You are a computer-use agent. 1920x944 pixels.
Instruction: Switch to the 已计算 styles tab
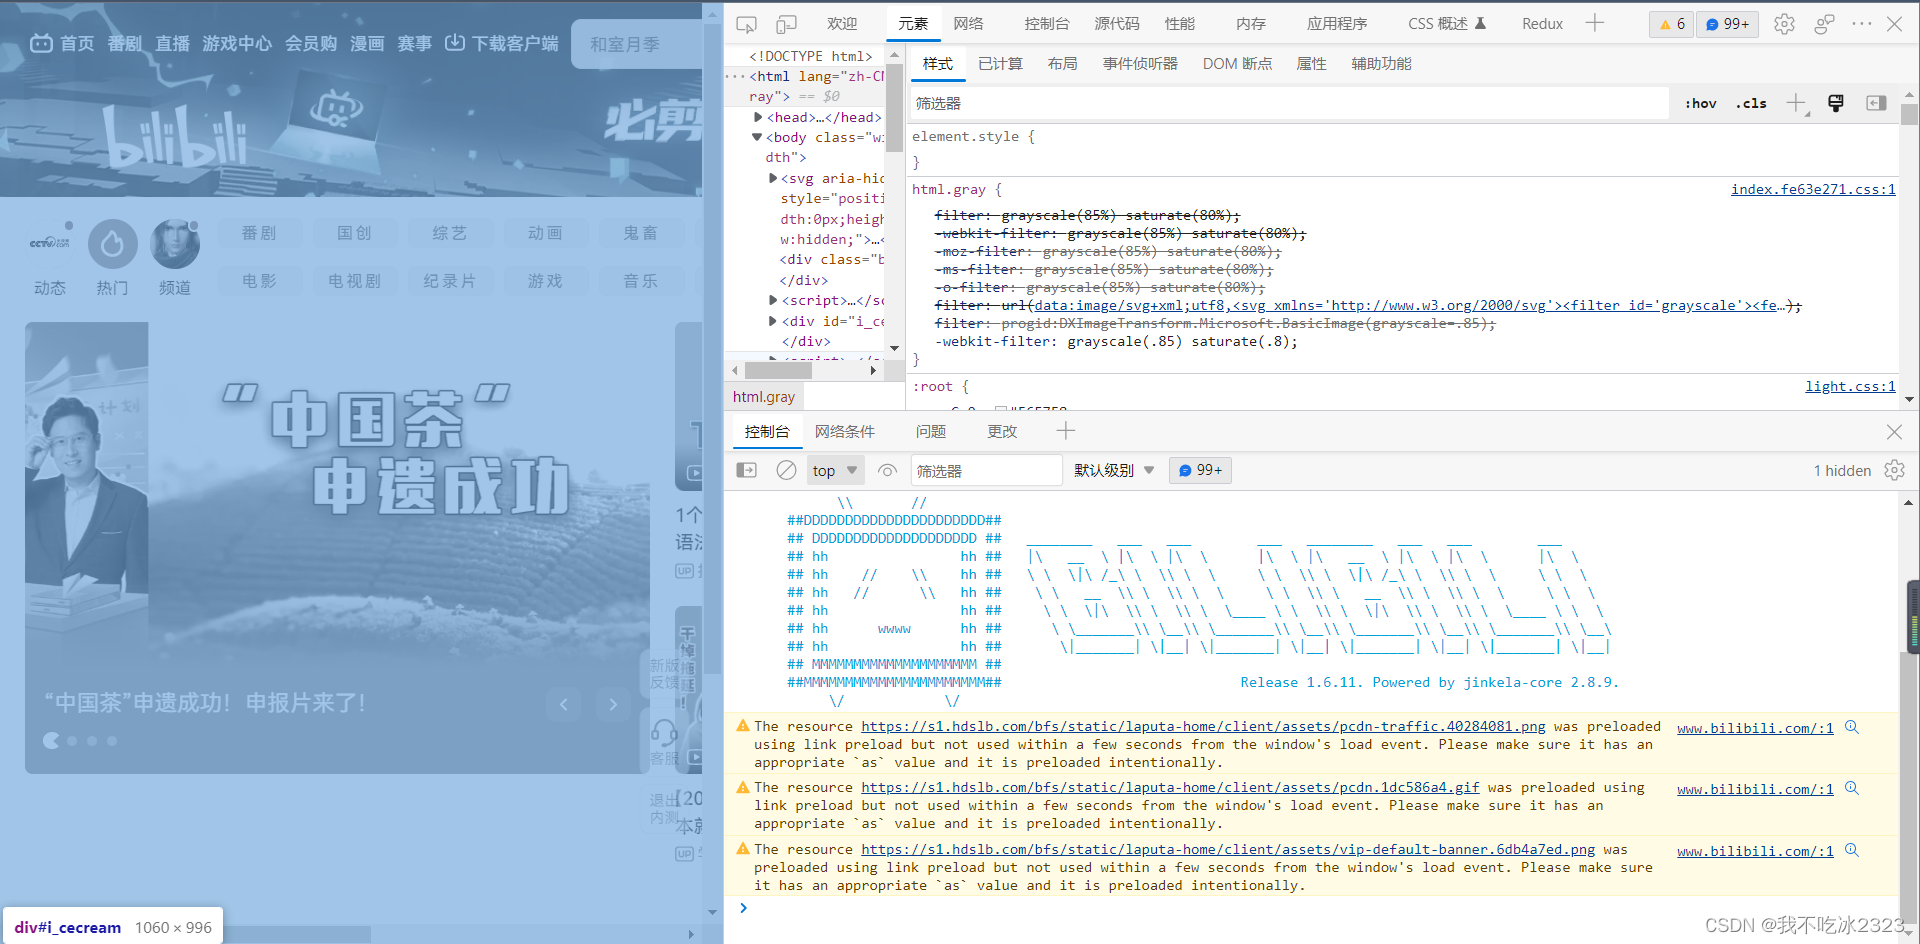[1000, 64]
